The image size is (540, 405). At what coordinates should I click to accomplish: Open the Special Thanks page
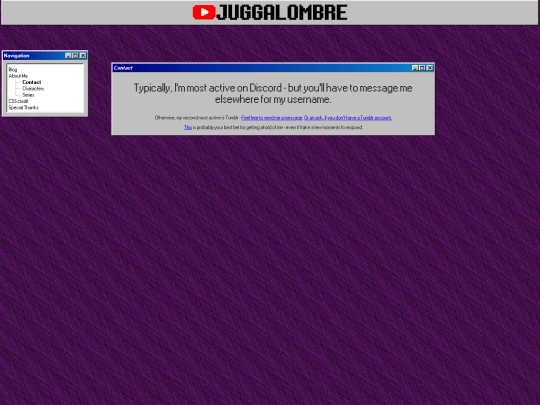(x=23, y=107)
